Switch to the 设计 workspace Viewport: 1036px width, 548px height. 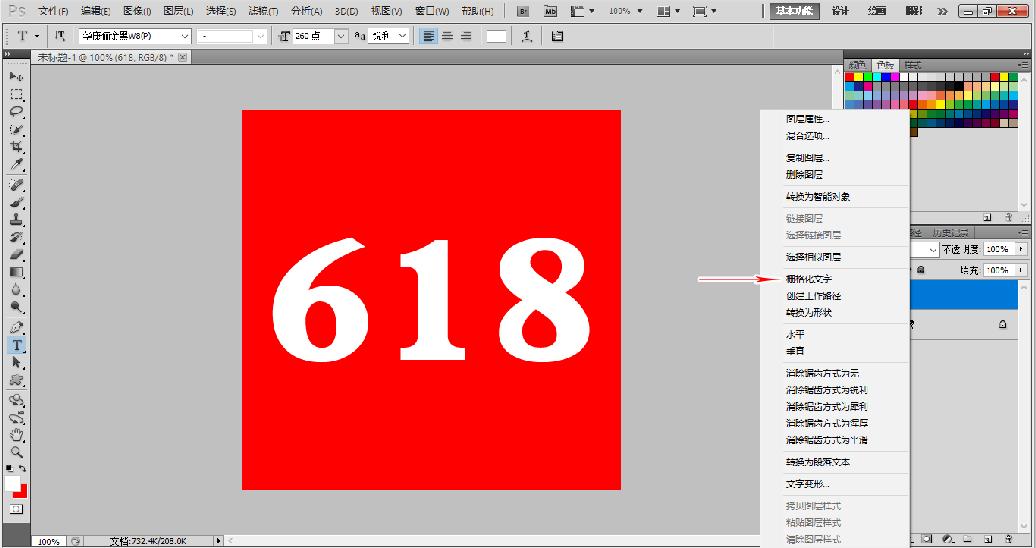point(840,11)
